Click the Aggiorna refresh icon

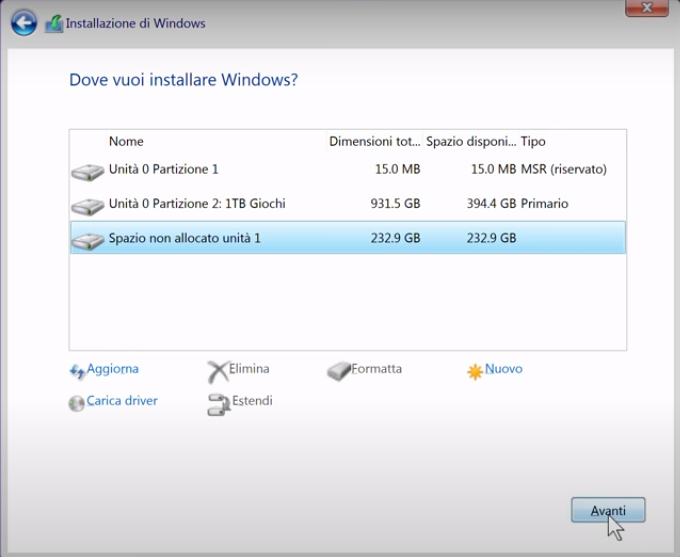coord(77,371)
